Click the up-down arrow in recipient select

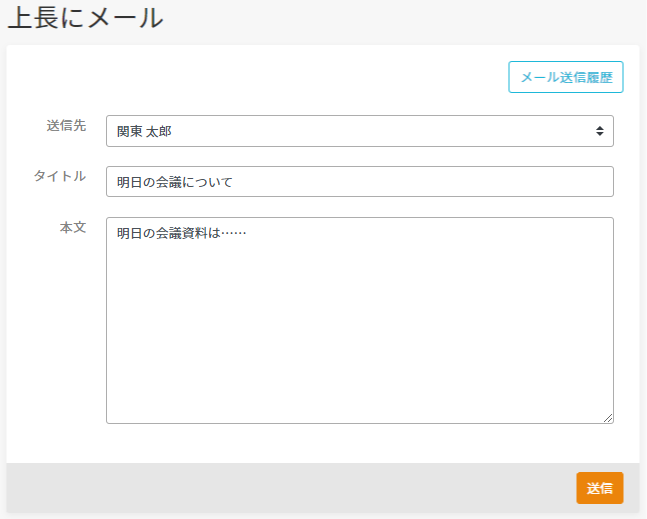click(x=599, y=131)
